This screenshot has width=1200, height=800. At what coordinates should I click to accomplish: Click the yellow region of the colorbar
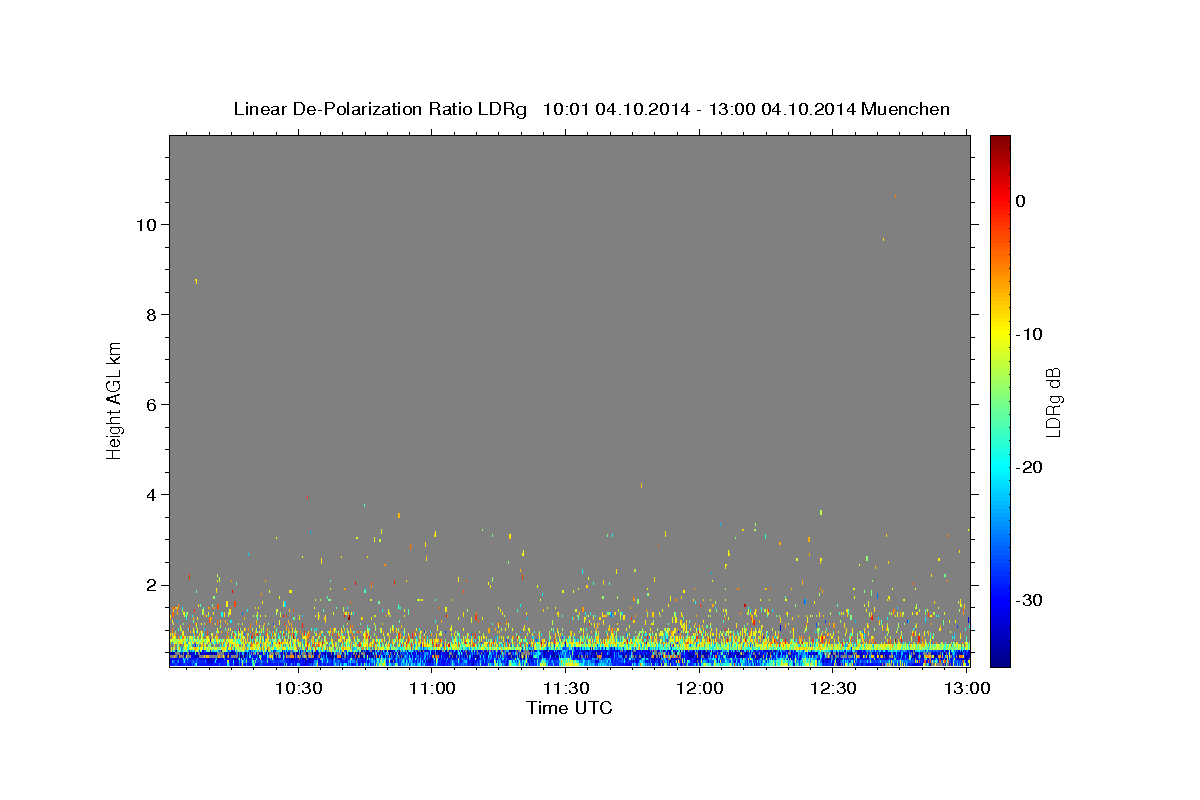click(x=1000, y=330)
